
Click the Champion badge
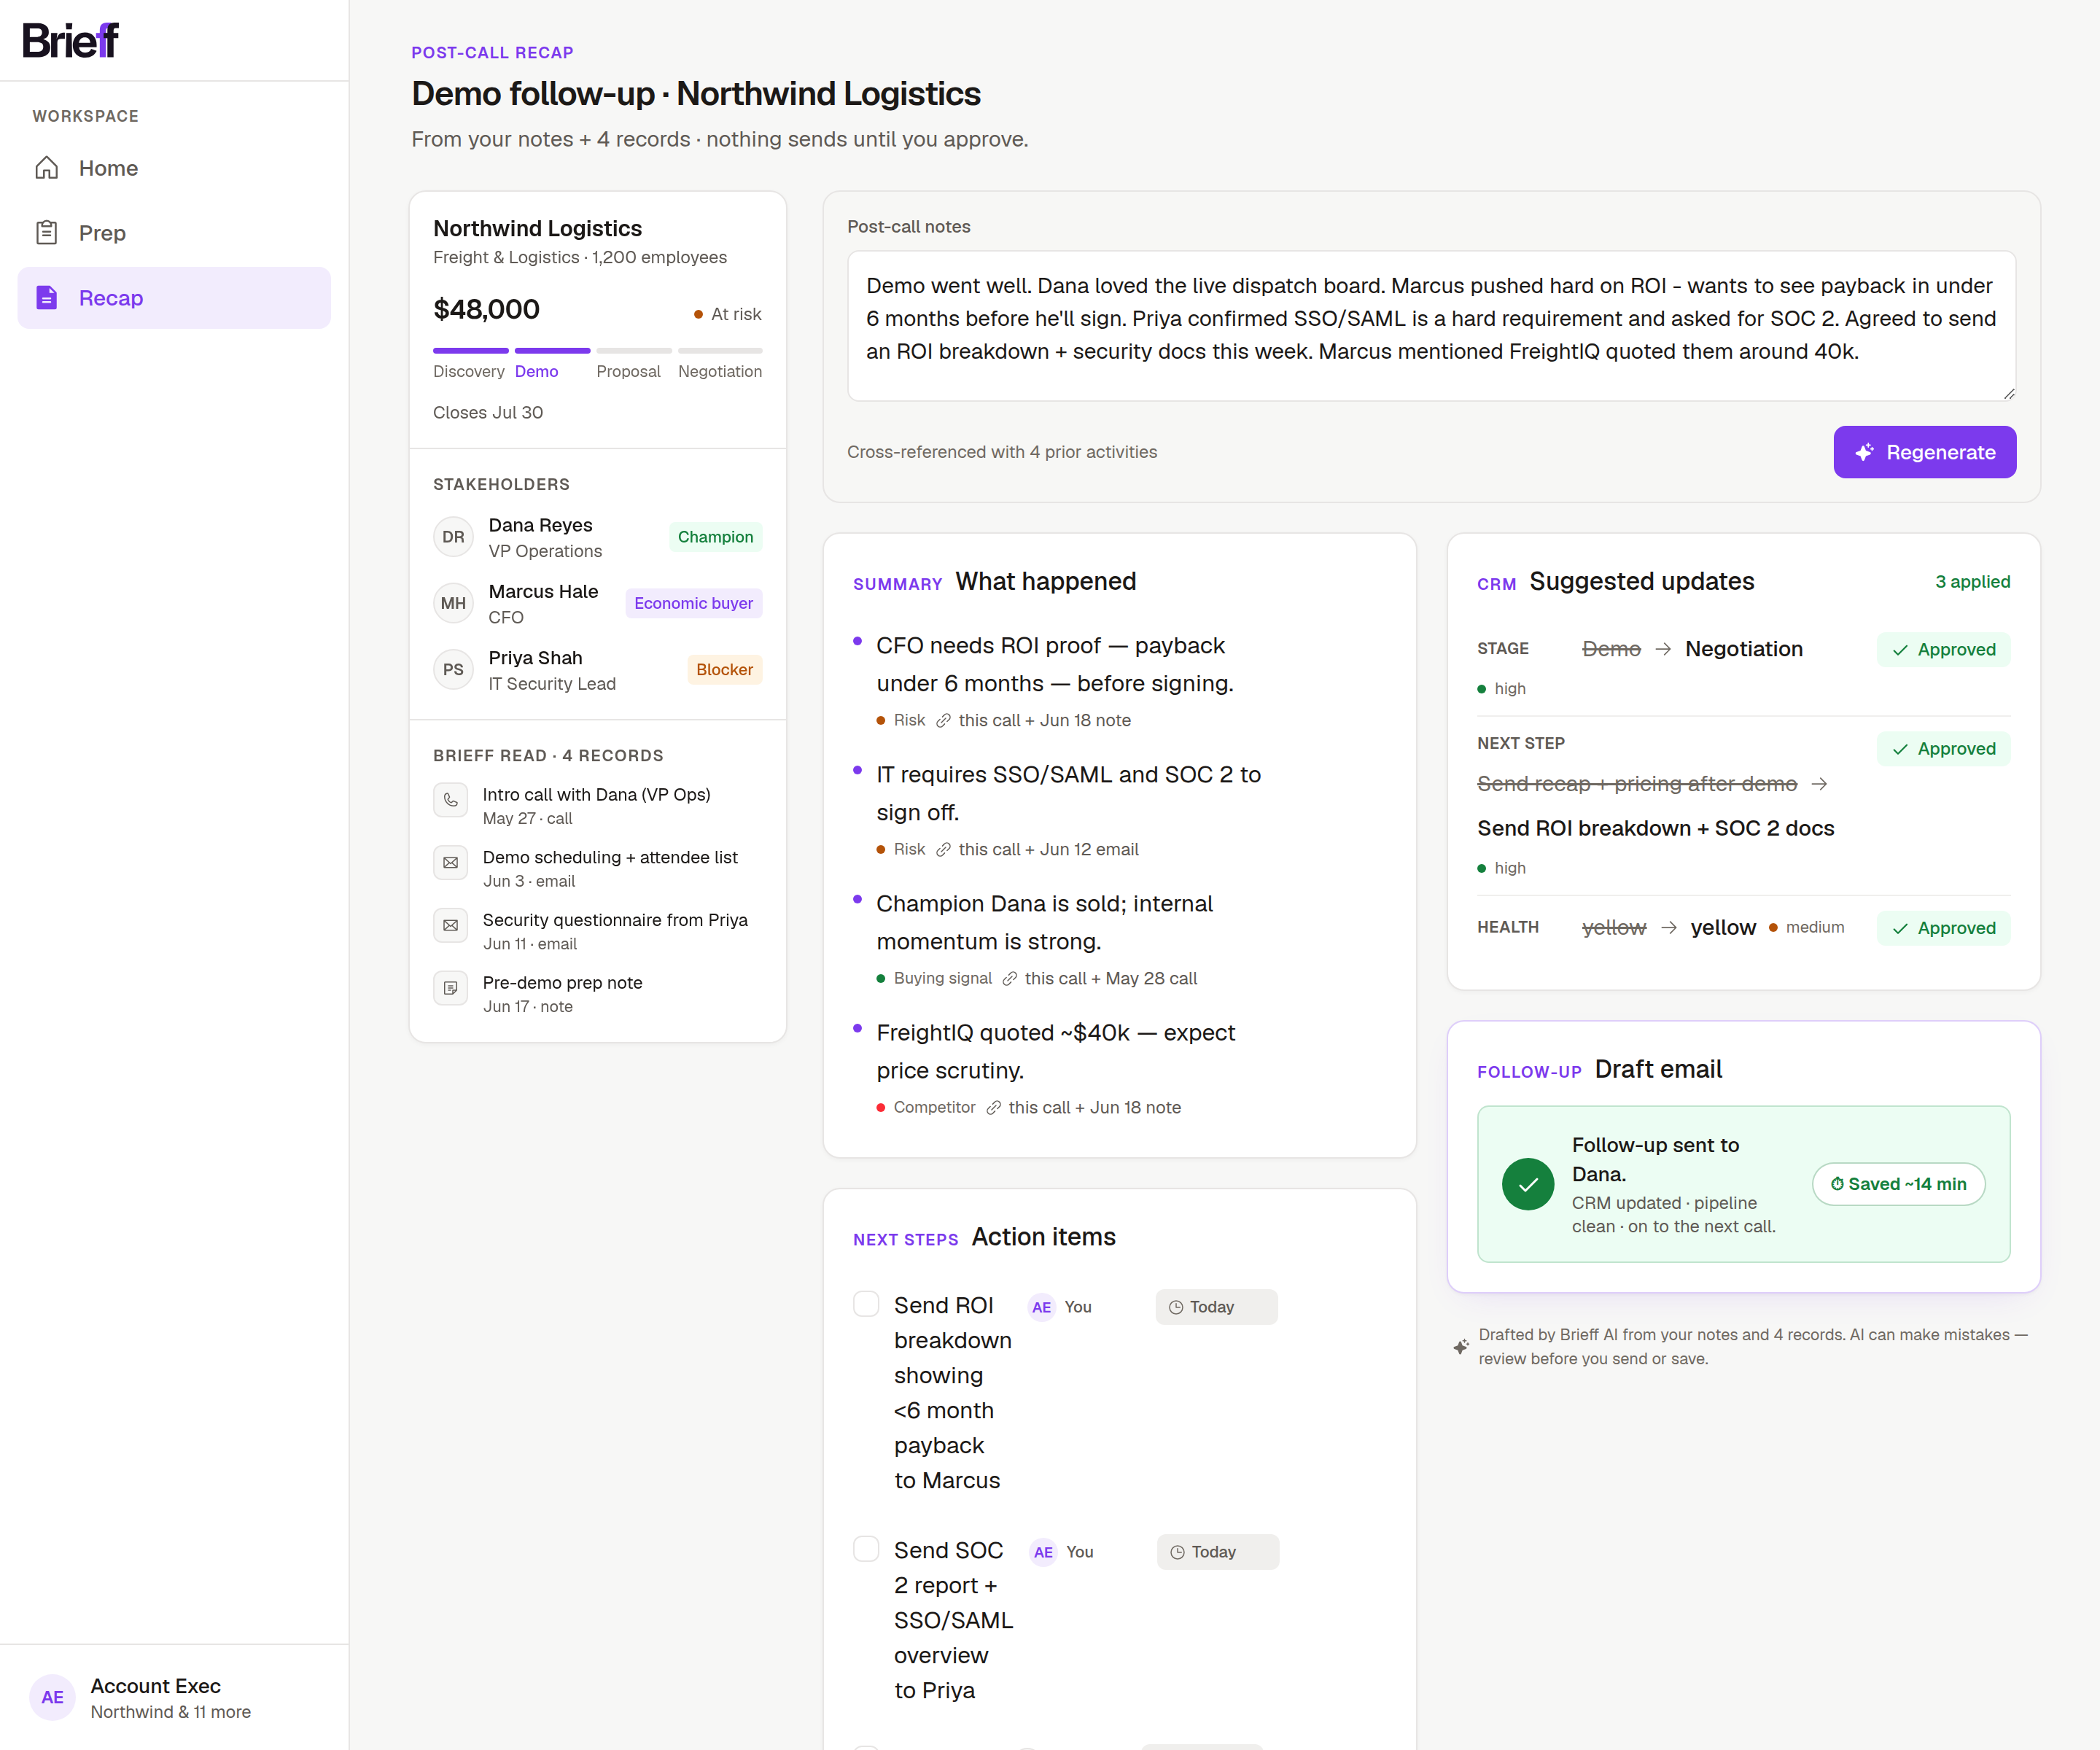click(x=715, y=537)
